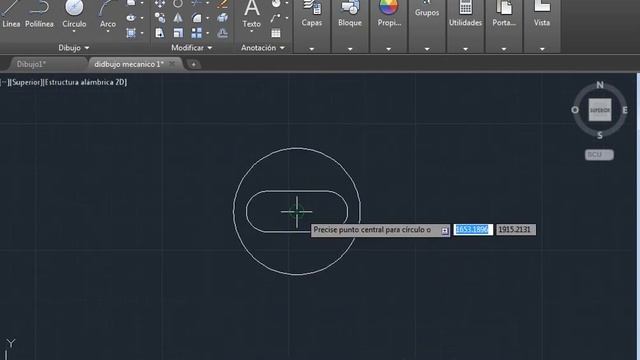
Task: Expand the Modificar panel title
Action: (191, 48)
